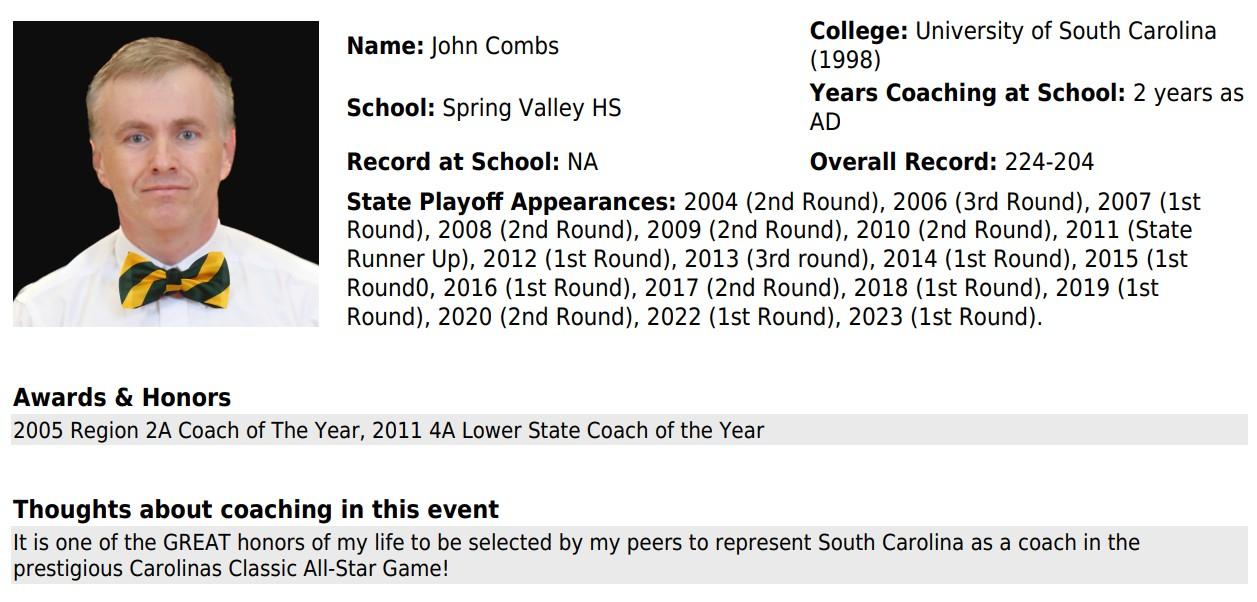Click the "School:" label
This screenshot has height=602, width=1257.
pos(391,108)
